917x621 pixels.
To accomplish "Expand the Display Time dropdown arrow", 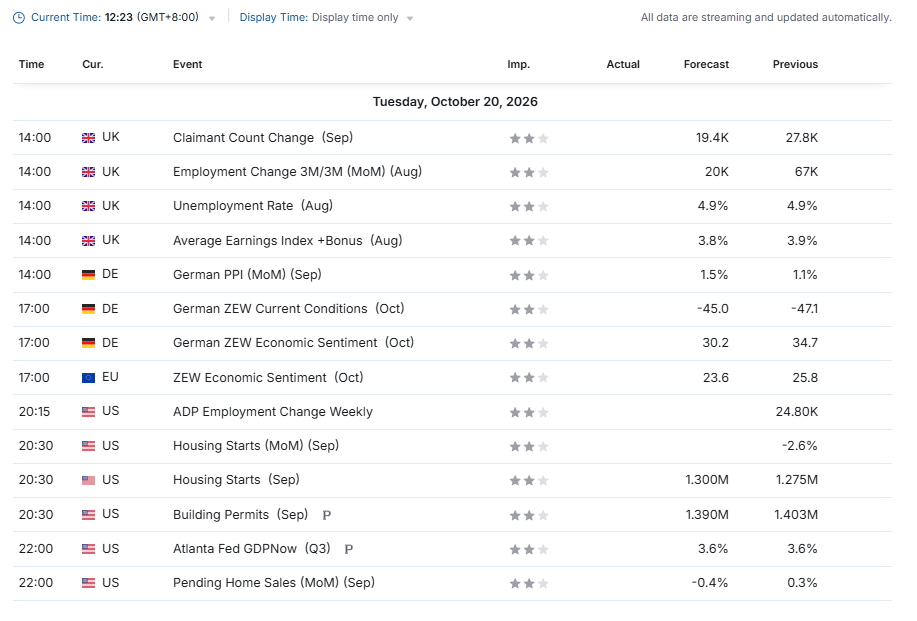I will 410,19.
